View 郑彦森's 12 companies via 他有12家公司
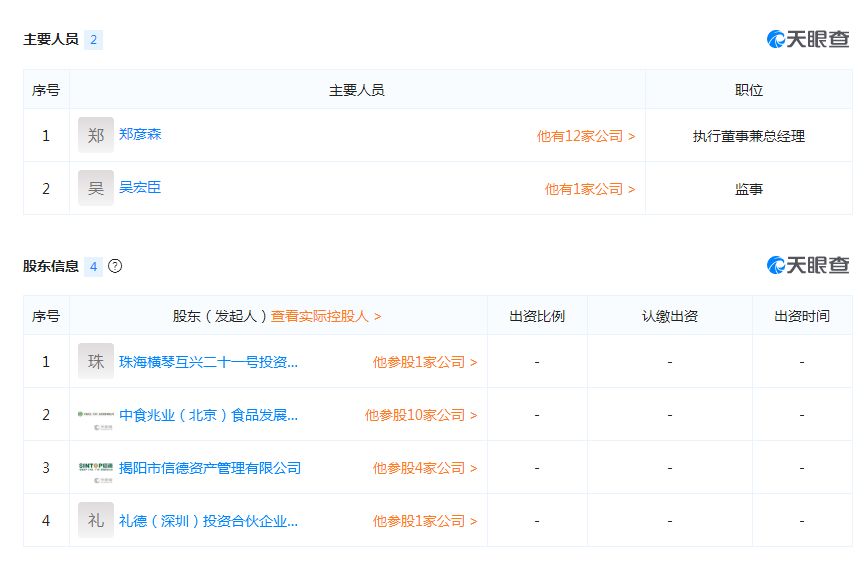This screenshot has width=868, height=572. tap(586, 136)
